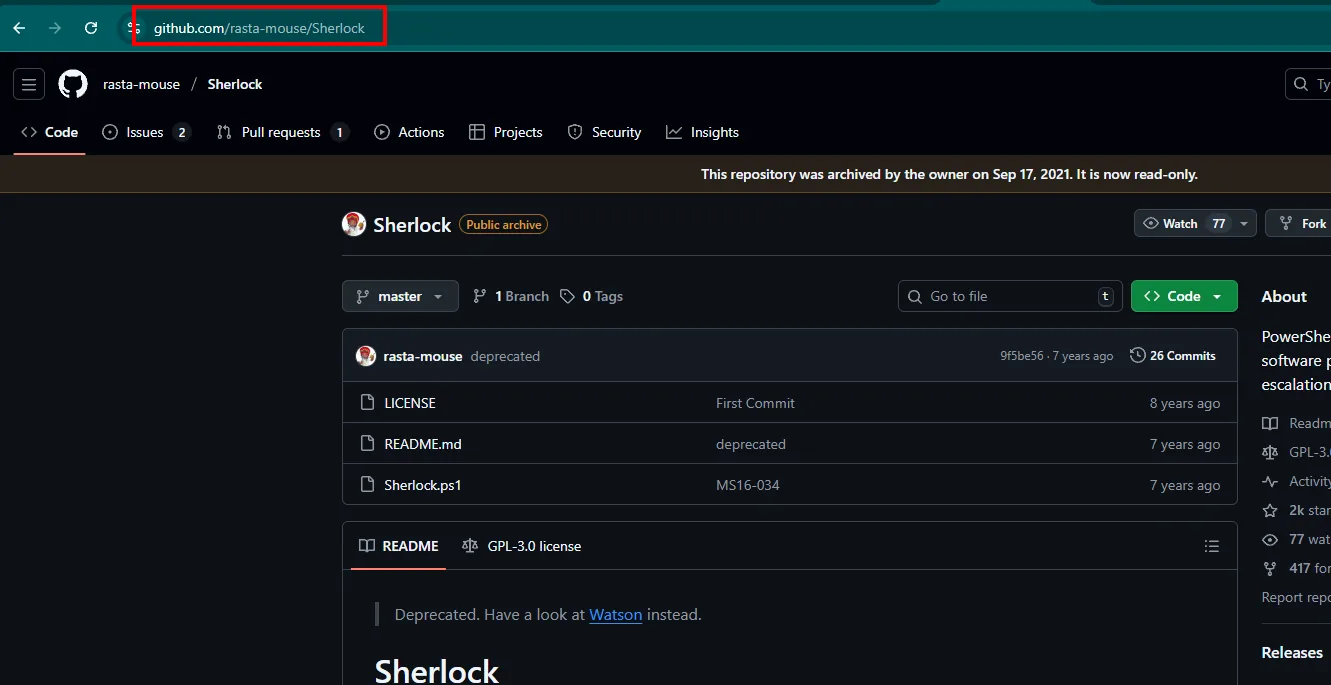Select the README tab in file viewer
Screen dimensions: 1331x685
coord(399,546)
